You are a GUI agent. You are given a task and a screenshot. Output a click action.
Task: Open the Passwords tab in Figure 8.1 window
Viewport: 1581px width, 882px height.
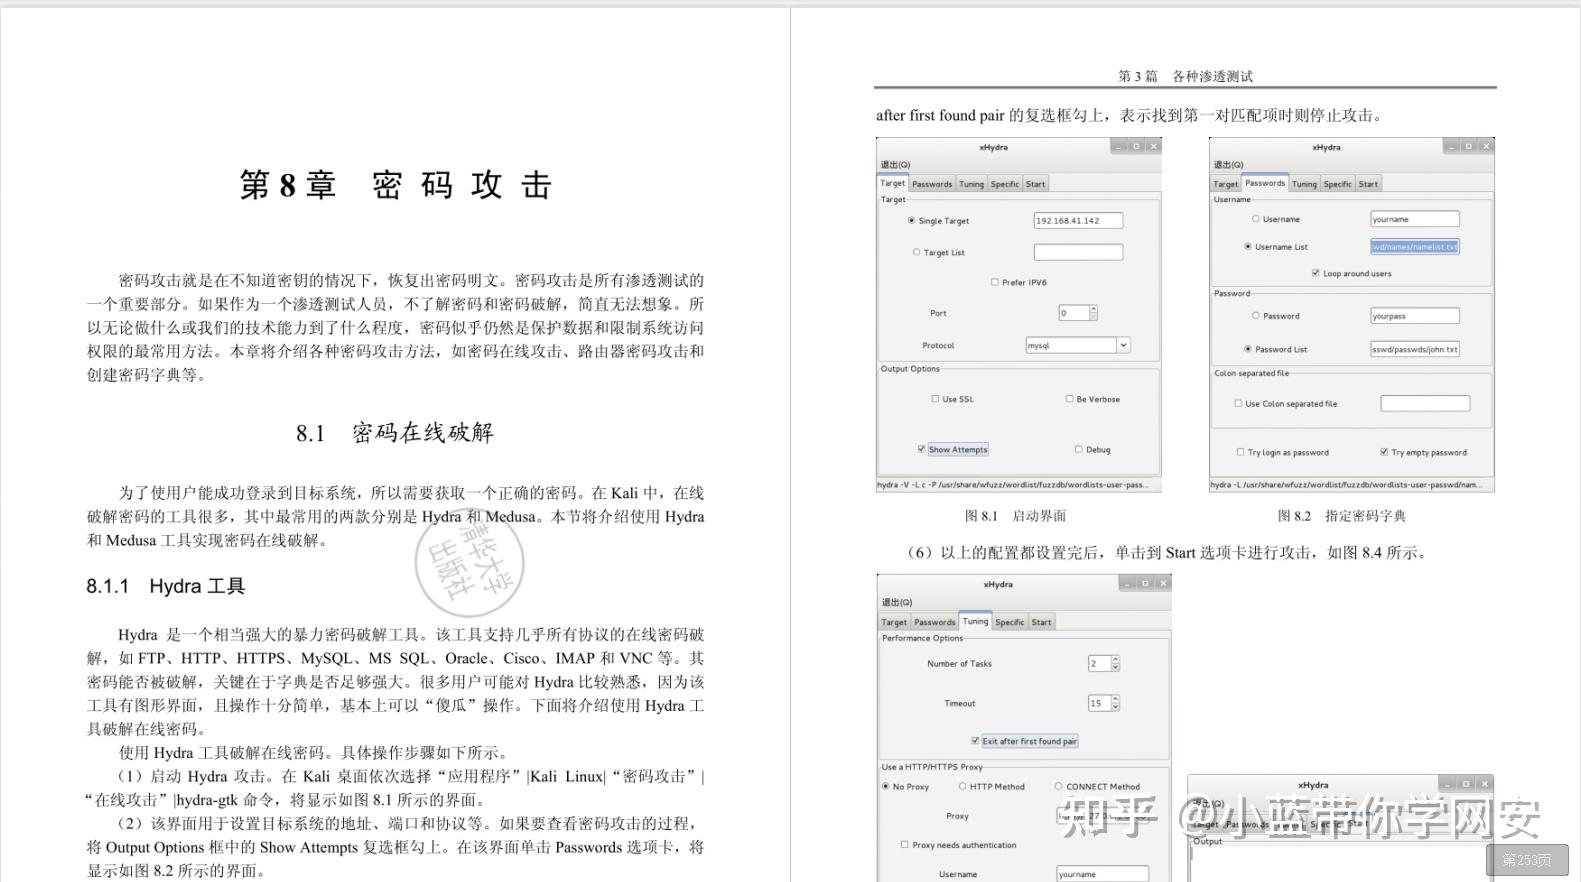[x=932, y=184]
